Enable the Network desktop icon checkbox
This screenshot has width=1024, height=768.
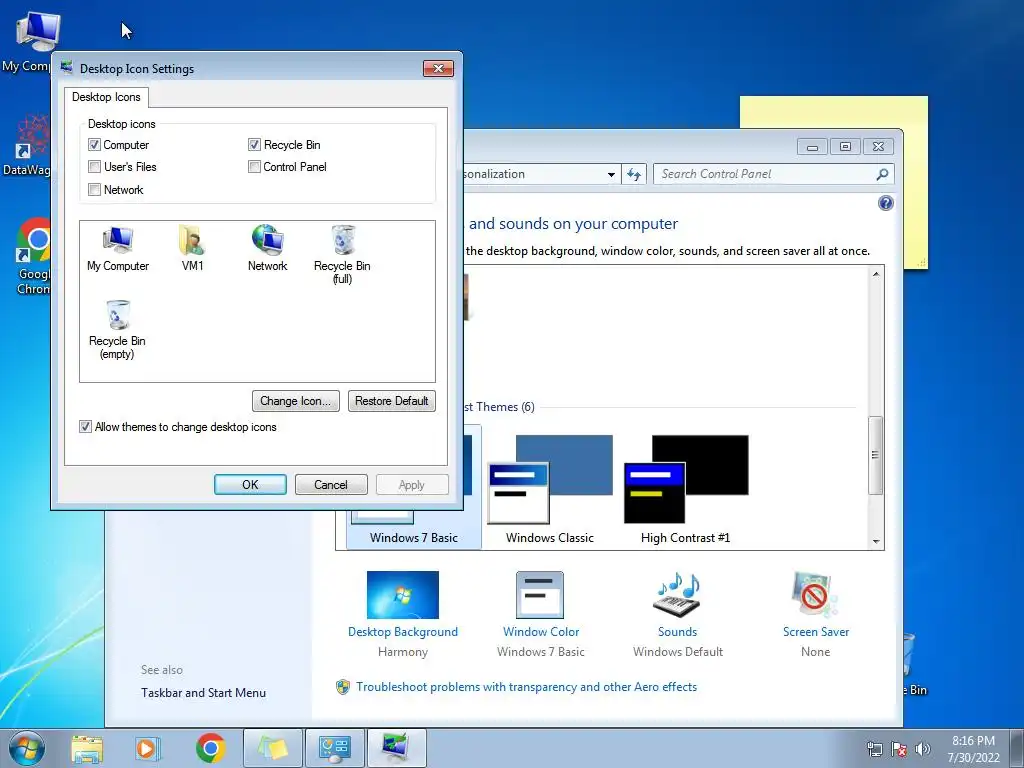95,190
